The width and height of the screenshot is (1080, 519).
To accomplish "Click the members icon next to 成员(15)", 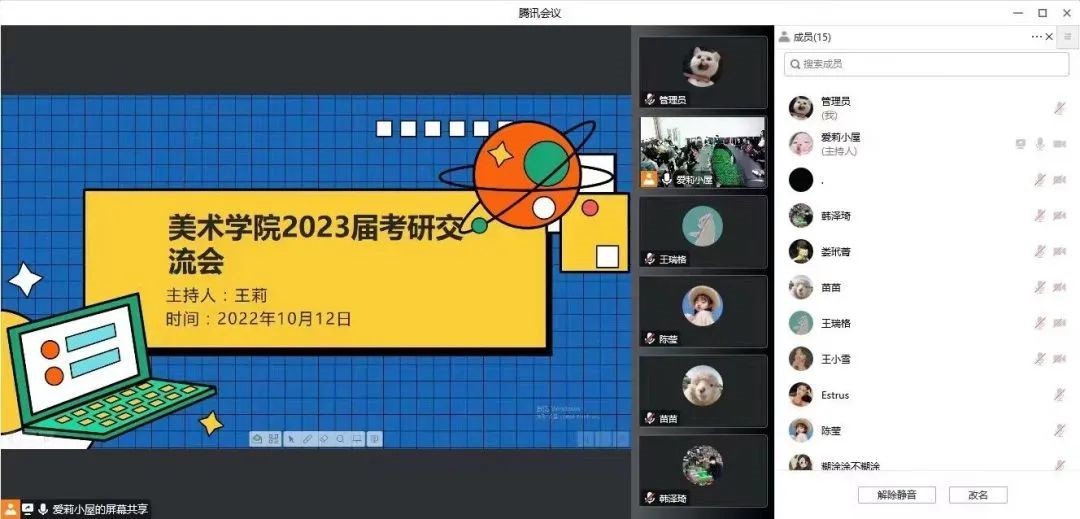I will point(784,37).
